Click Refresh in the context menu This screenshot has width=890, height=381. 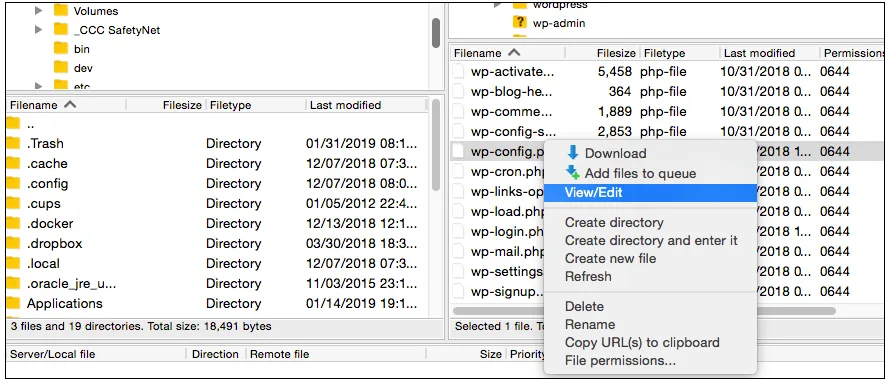point(588,277)
